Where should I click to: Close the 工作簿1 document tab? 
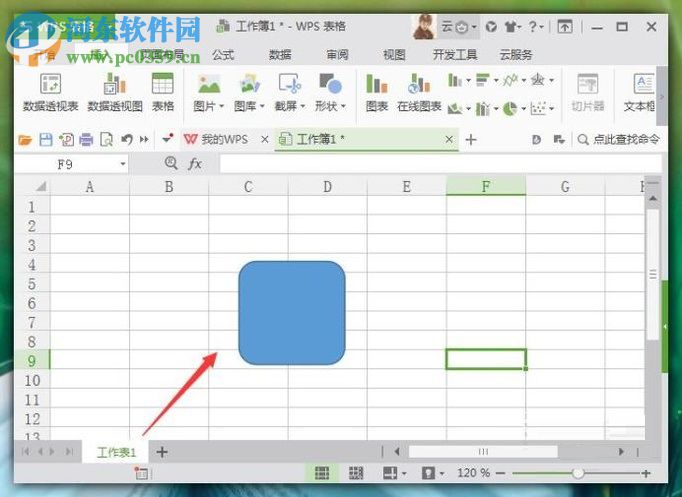[449, 140]
